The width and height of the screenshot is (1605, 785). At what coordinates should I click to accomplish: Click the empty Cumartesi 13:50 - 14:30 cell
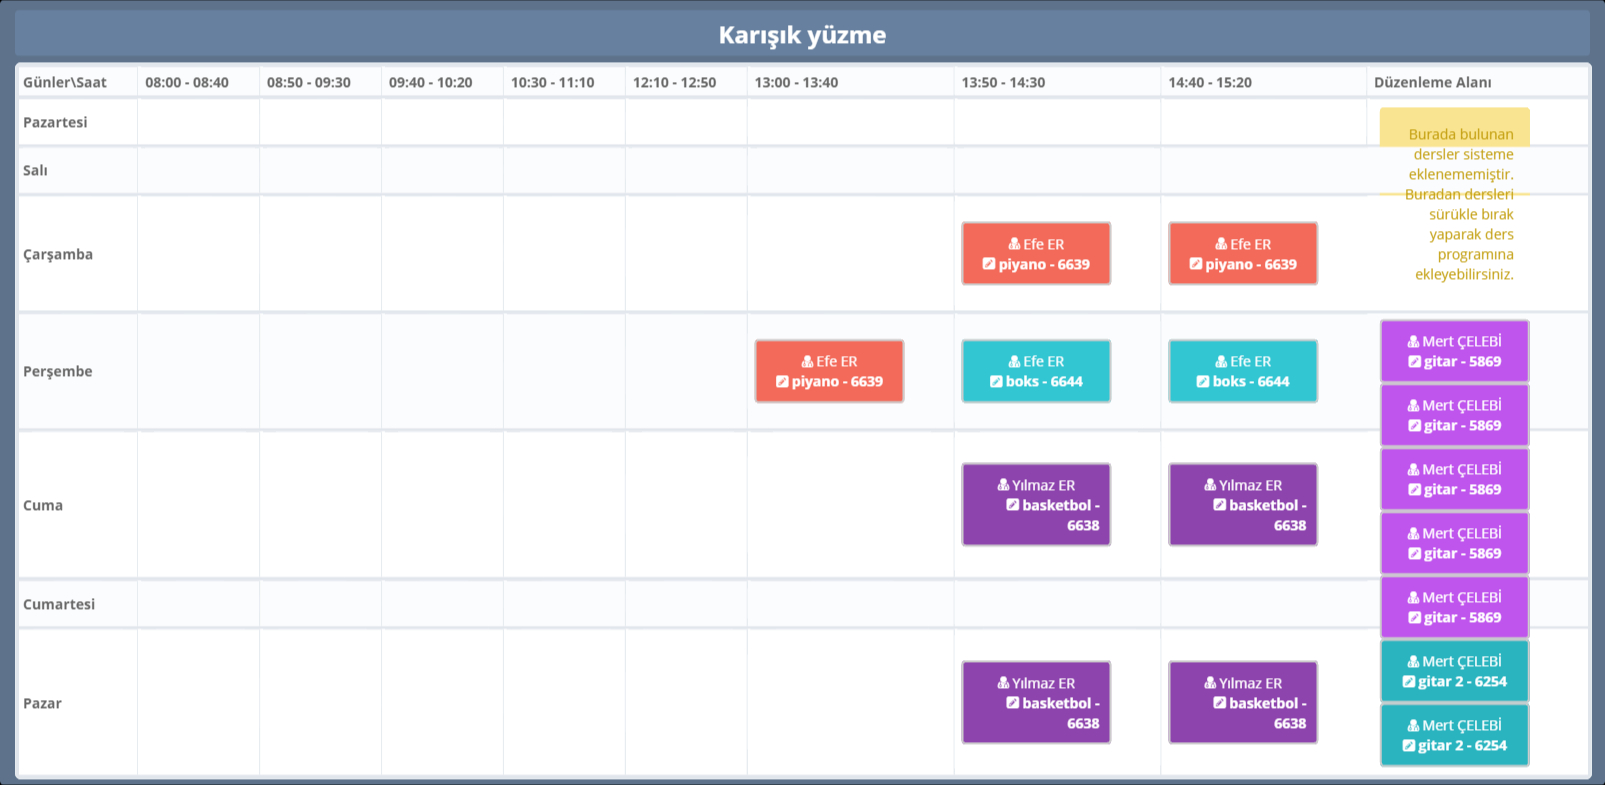1057,604
